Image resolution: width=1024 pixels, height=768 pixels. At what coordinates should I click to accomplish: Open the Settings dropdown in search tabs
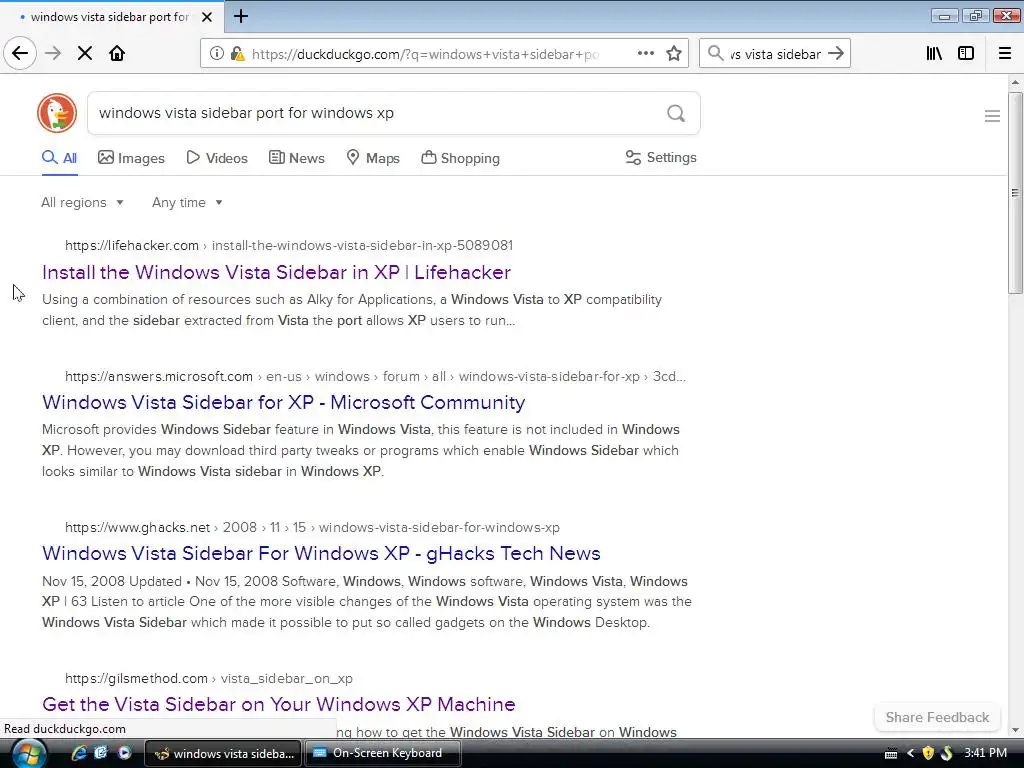[x=661, y=157]
